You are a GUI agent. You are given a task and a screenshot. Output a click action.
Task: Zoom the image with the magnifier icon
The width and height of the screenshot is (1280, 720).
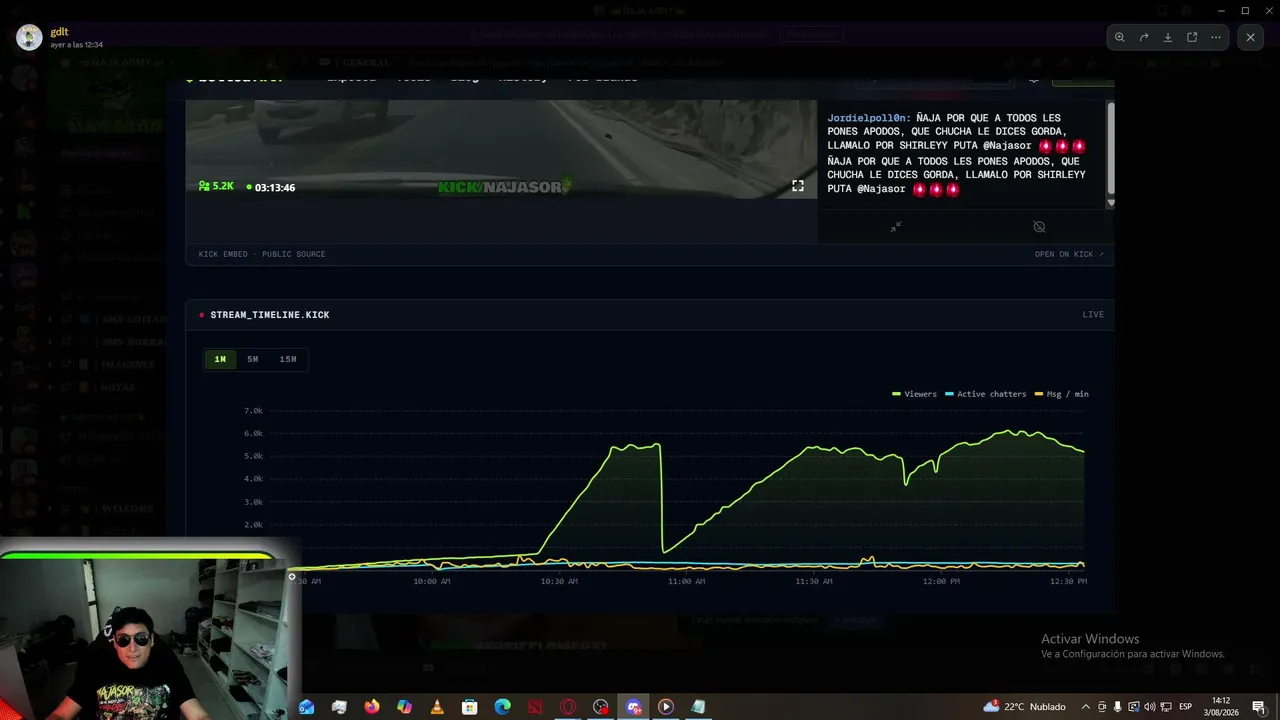point(1119,37)
